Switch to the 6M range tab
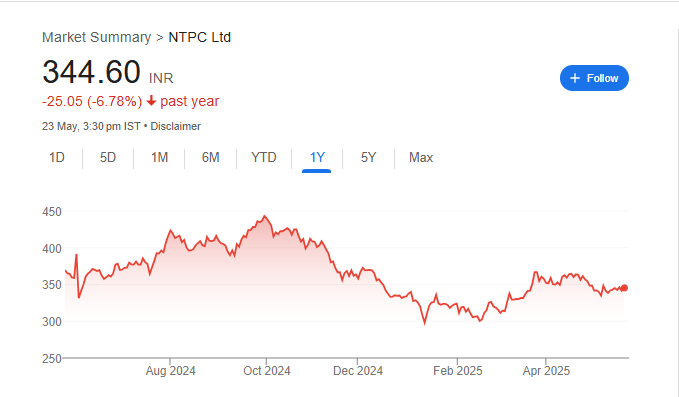679x397 pixels. (210, 158)
